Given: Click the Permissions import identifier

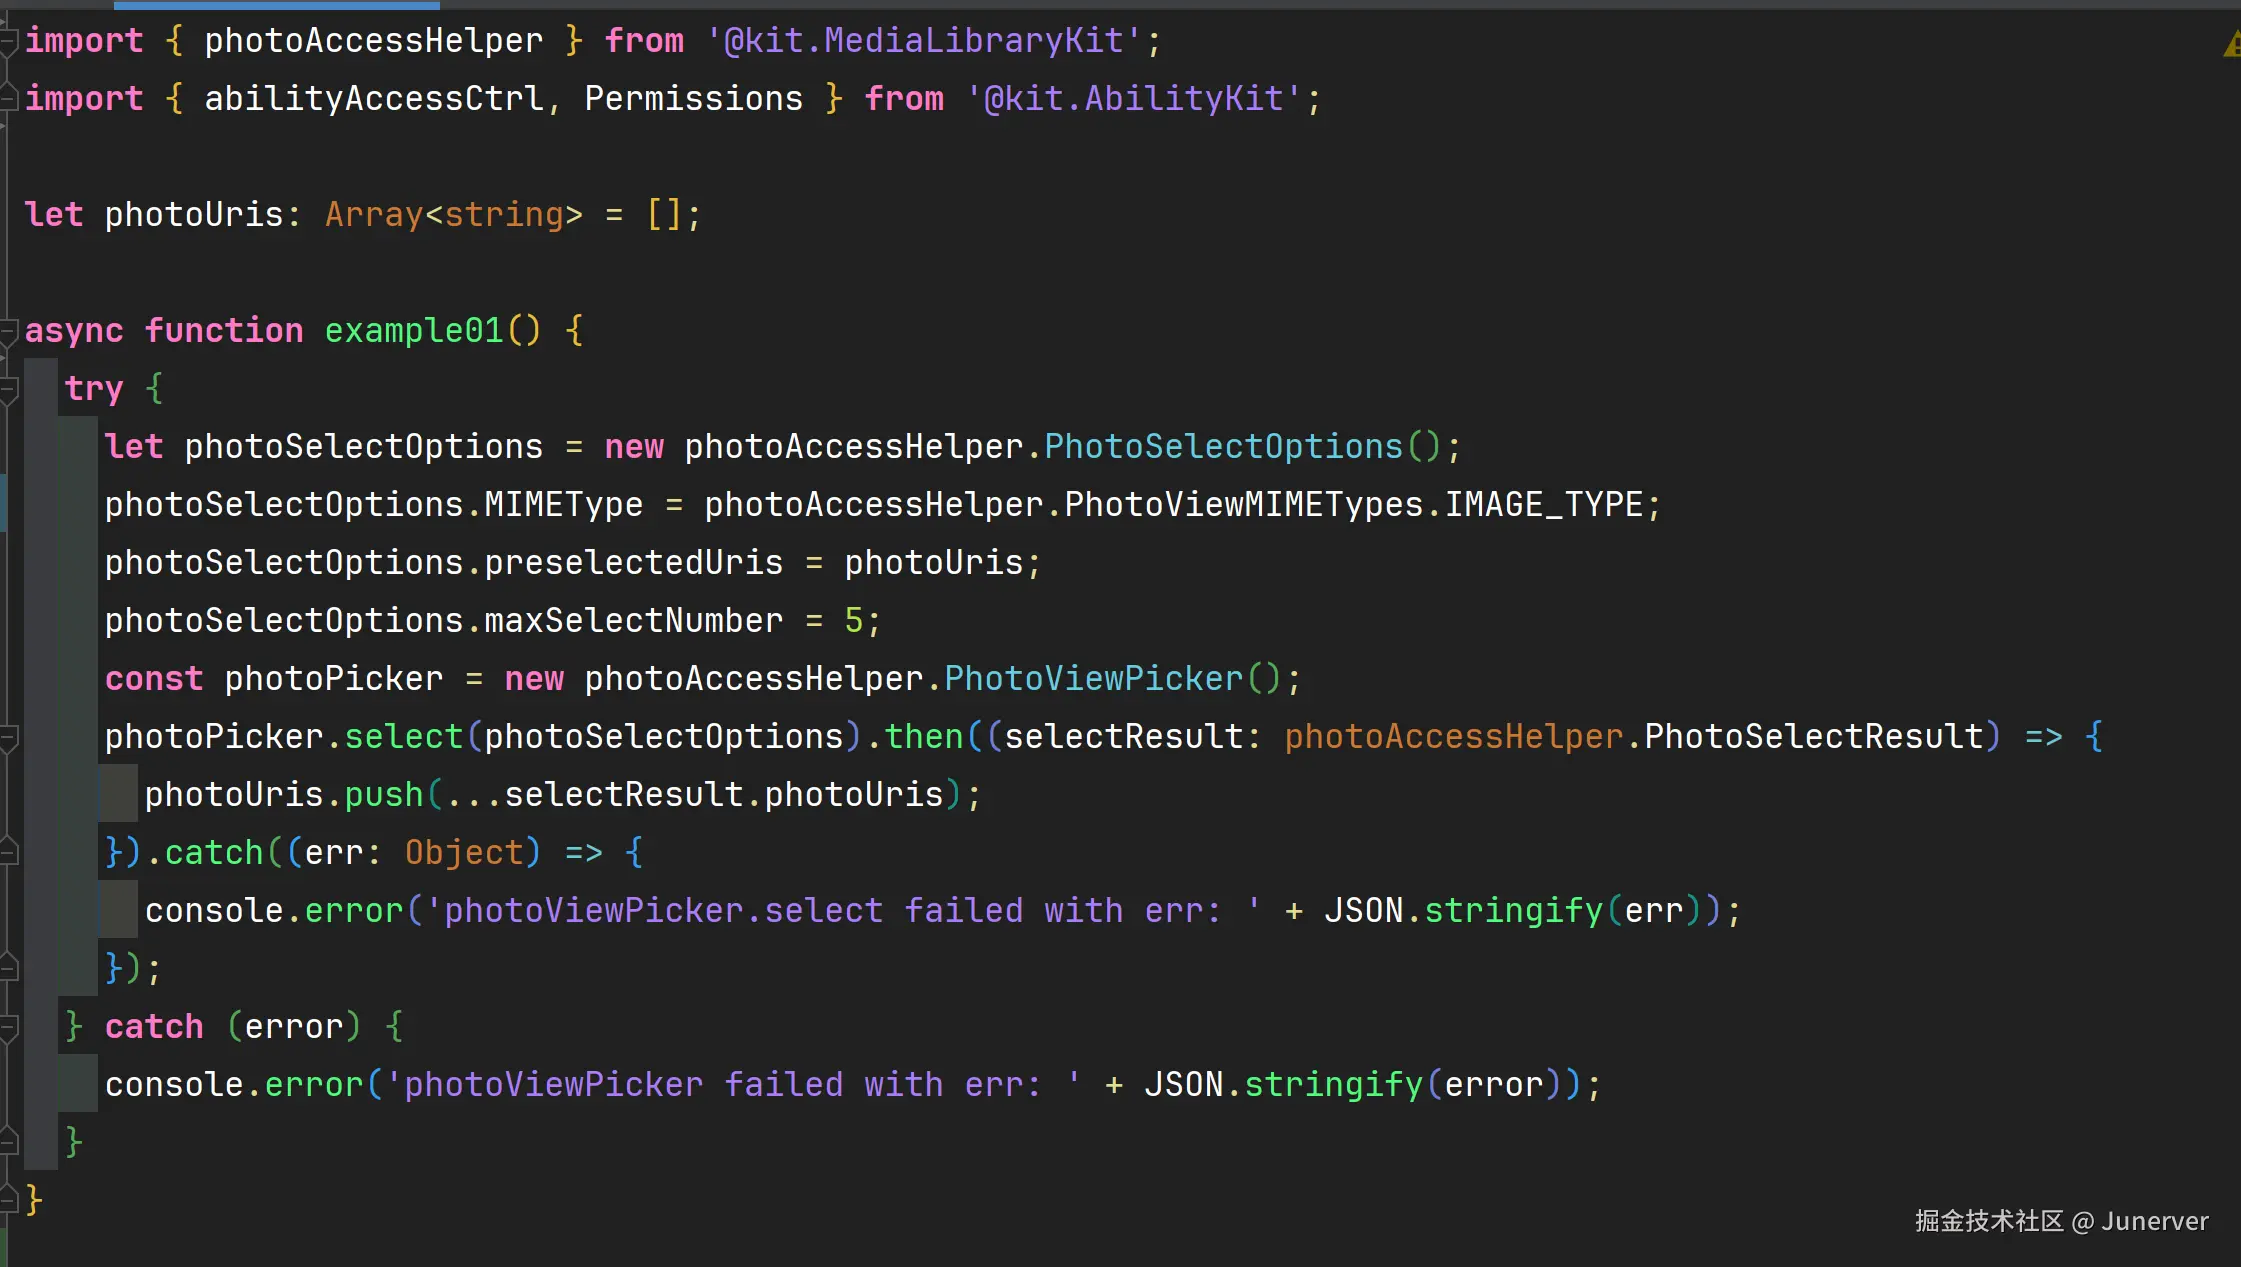Looking at the screenshot, I should point(693,98).
